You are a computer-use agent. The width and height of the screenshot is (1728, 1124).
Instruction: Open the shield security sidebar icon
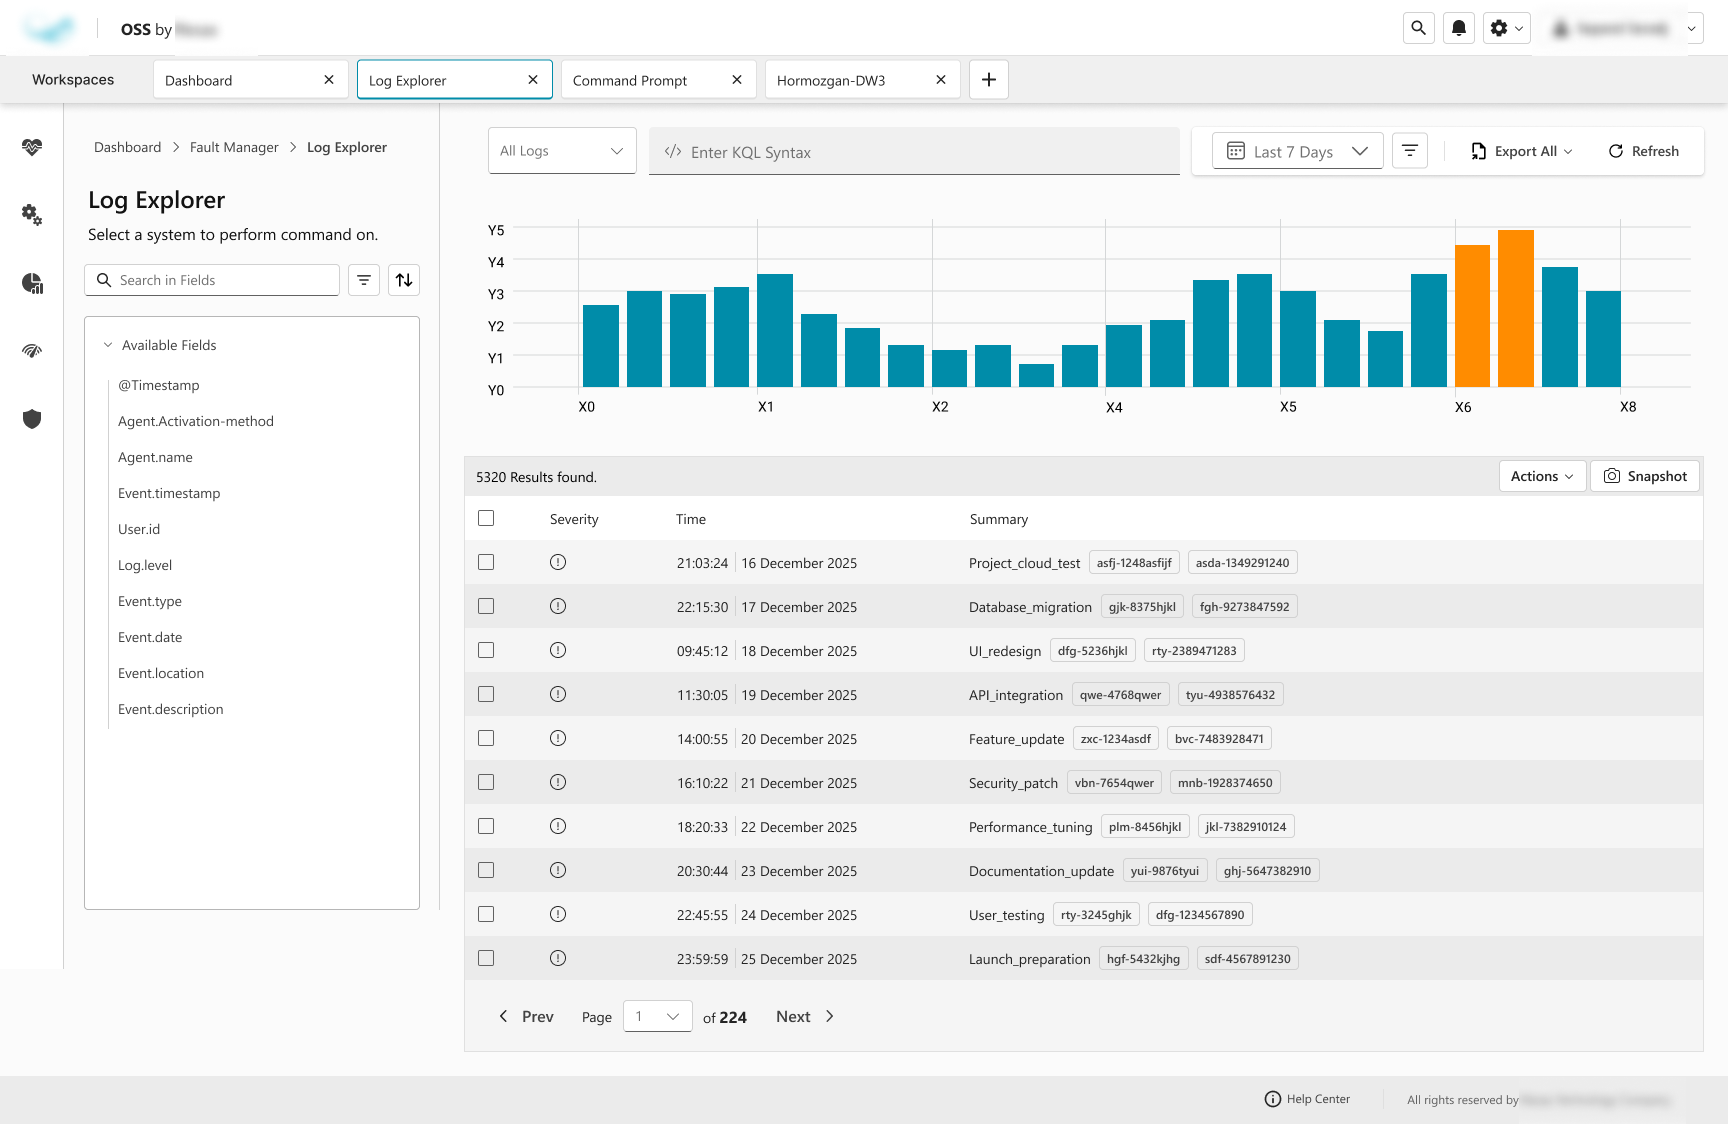32,419
